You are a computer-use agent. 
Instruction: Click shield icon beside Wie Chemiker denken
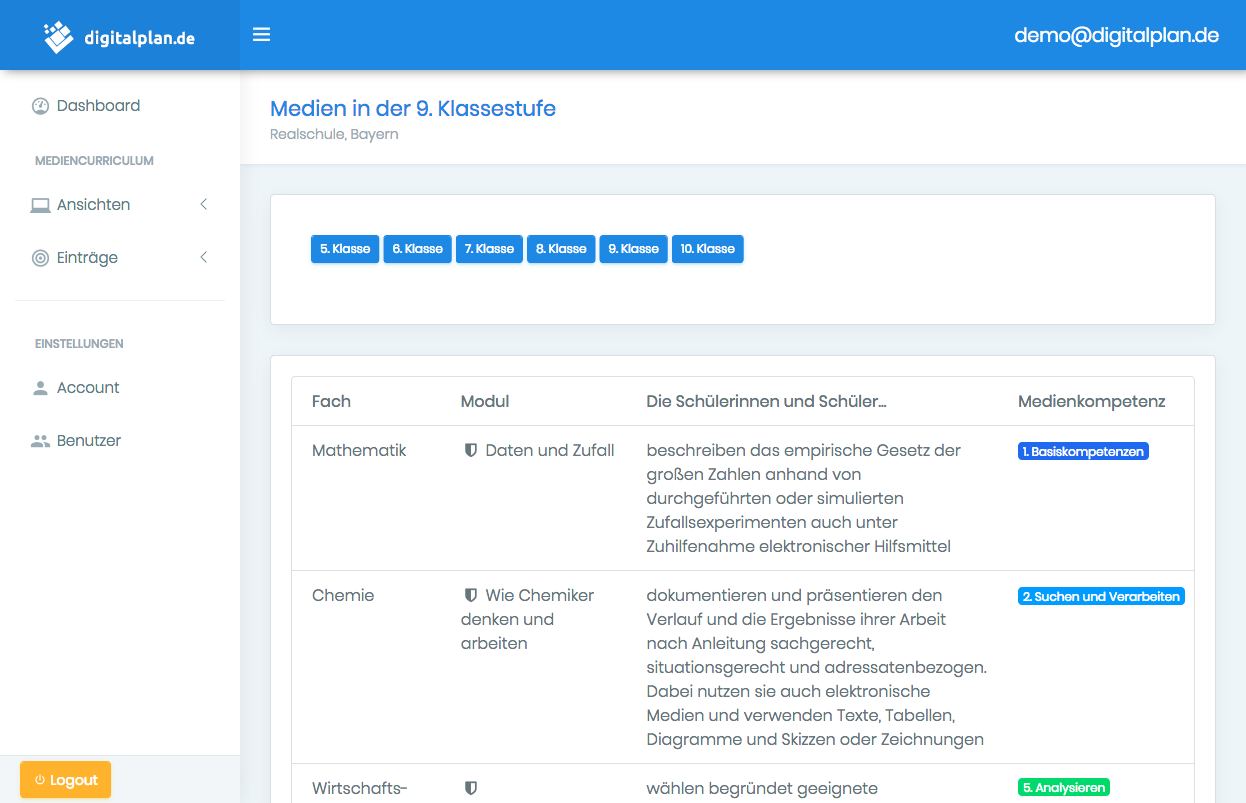pyautogui.click(x=471, y=596)
